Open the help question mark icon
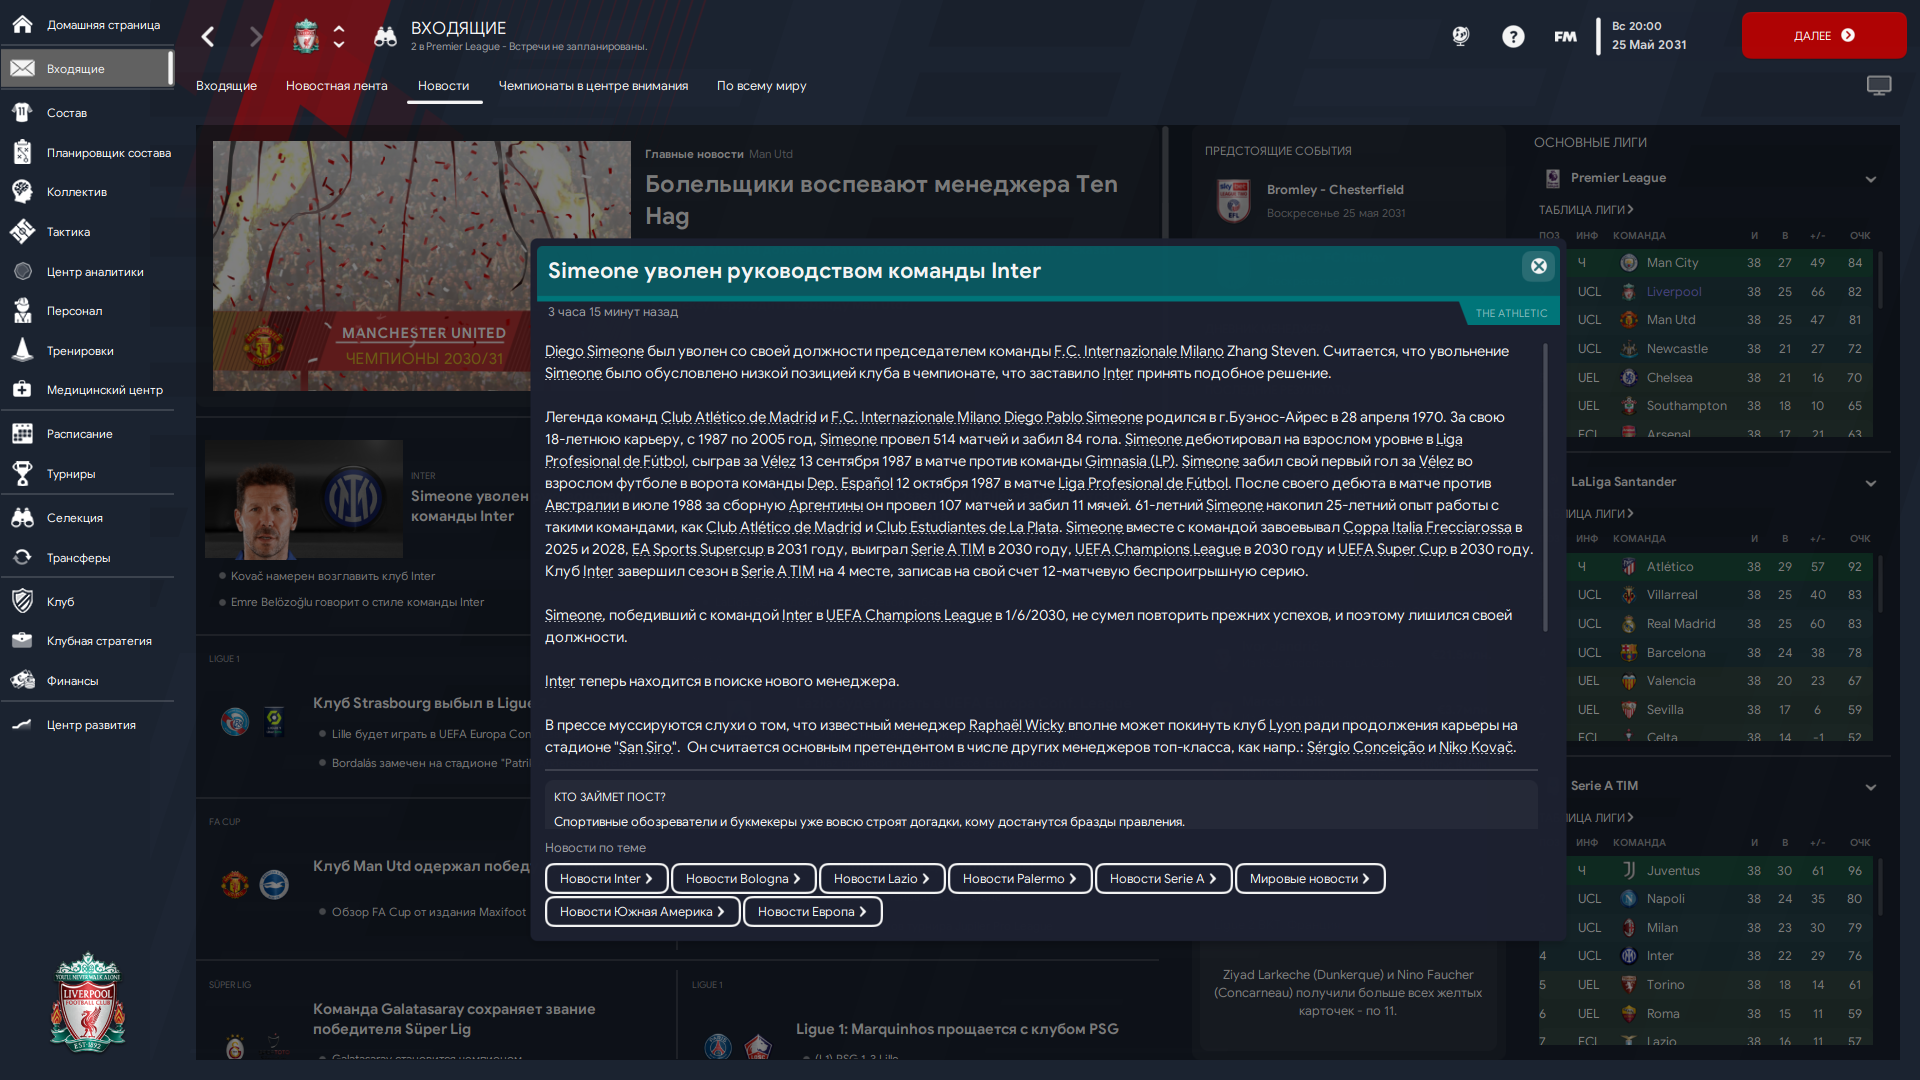The height and width of the screenshot is (1080, 1920). (x=1513, y=37)
